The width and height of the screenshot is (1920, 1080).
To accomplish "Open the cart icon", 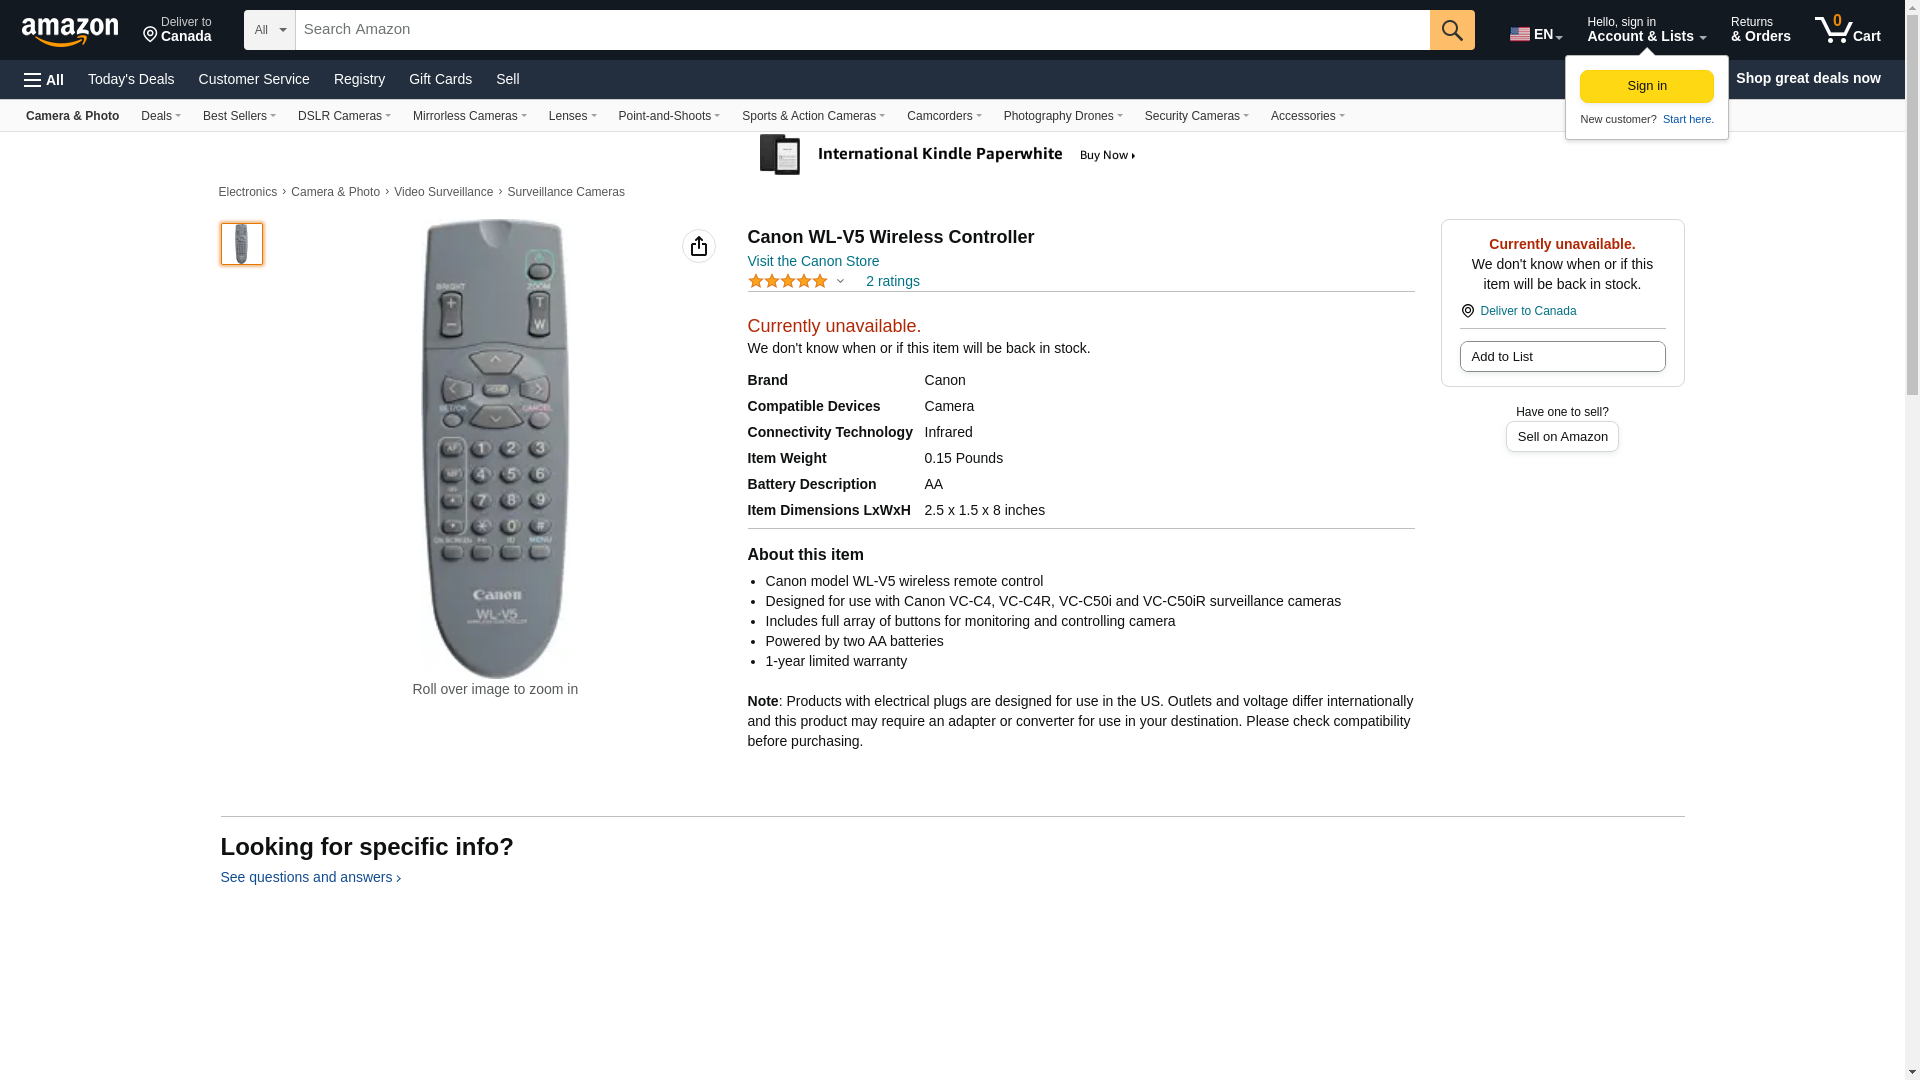I will click(x=1847, y=30).
